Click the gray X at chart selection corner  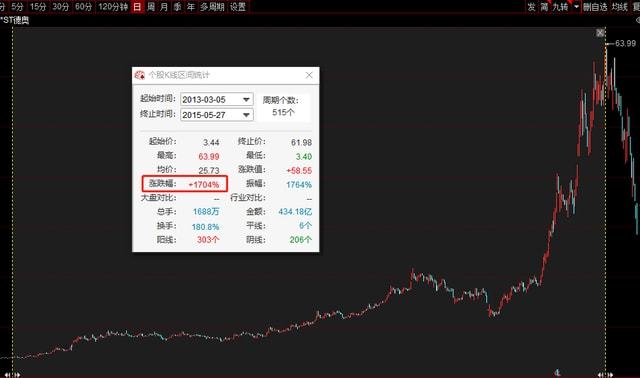tap(600, 33)
